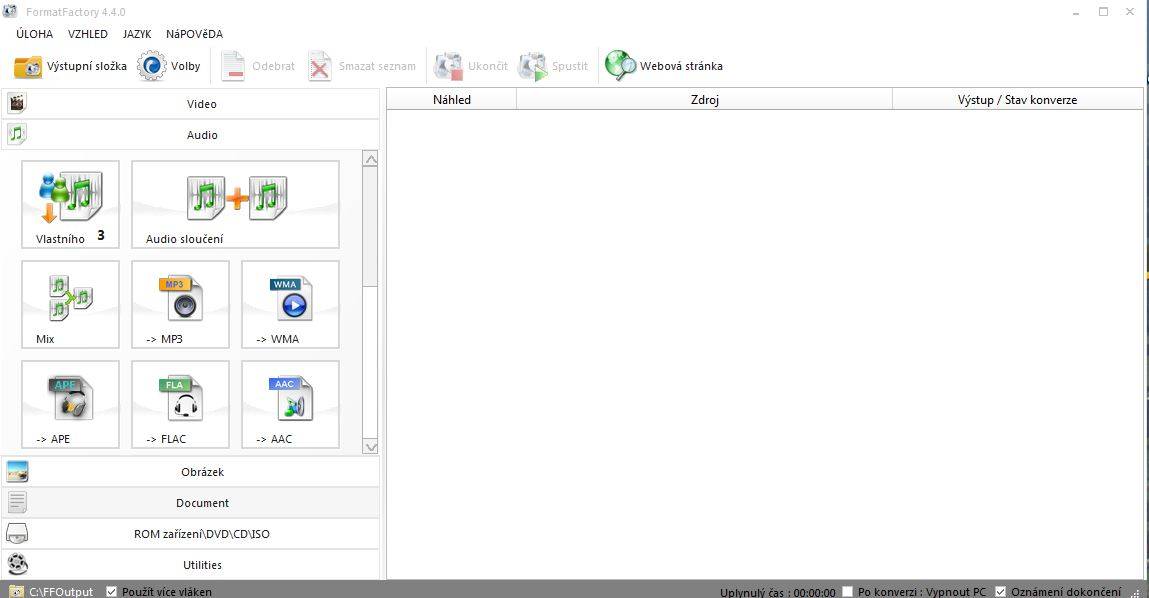
Task: Open the ÚLOHA menu
Action: point(34,34)
